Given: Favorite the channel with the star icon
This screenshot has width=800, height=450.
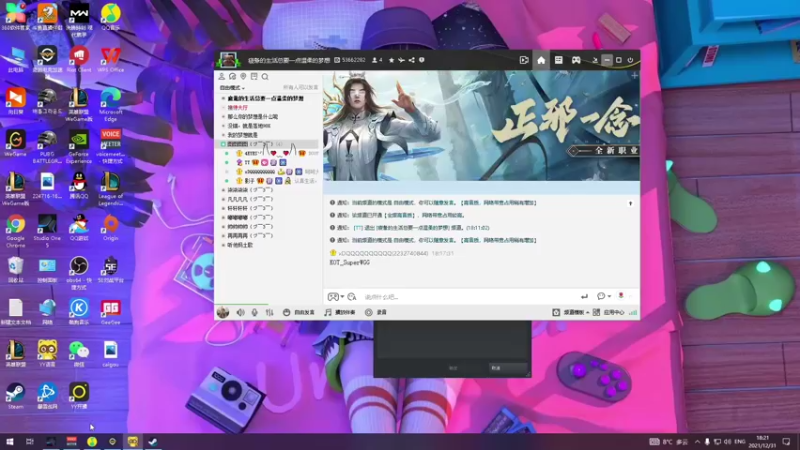Looking at the screenshot, I should (x=391, y=60).
